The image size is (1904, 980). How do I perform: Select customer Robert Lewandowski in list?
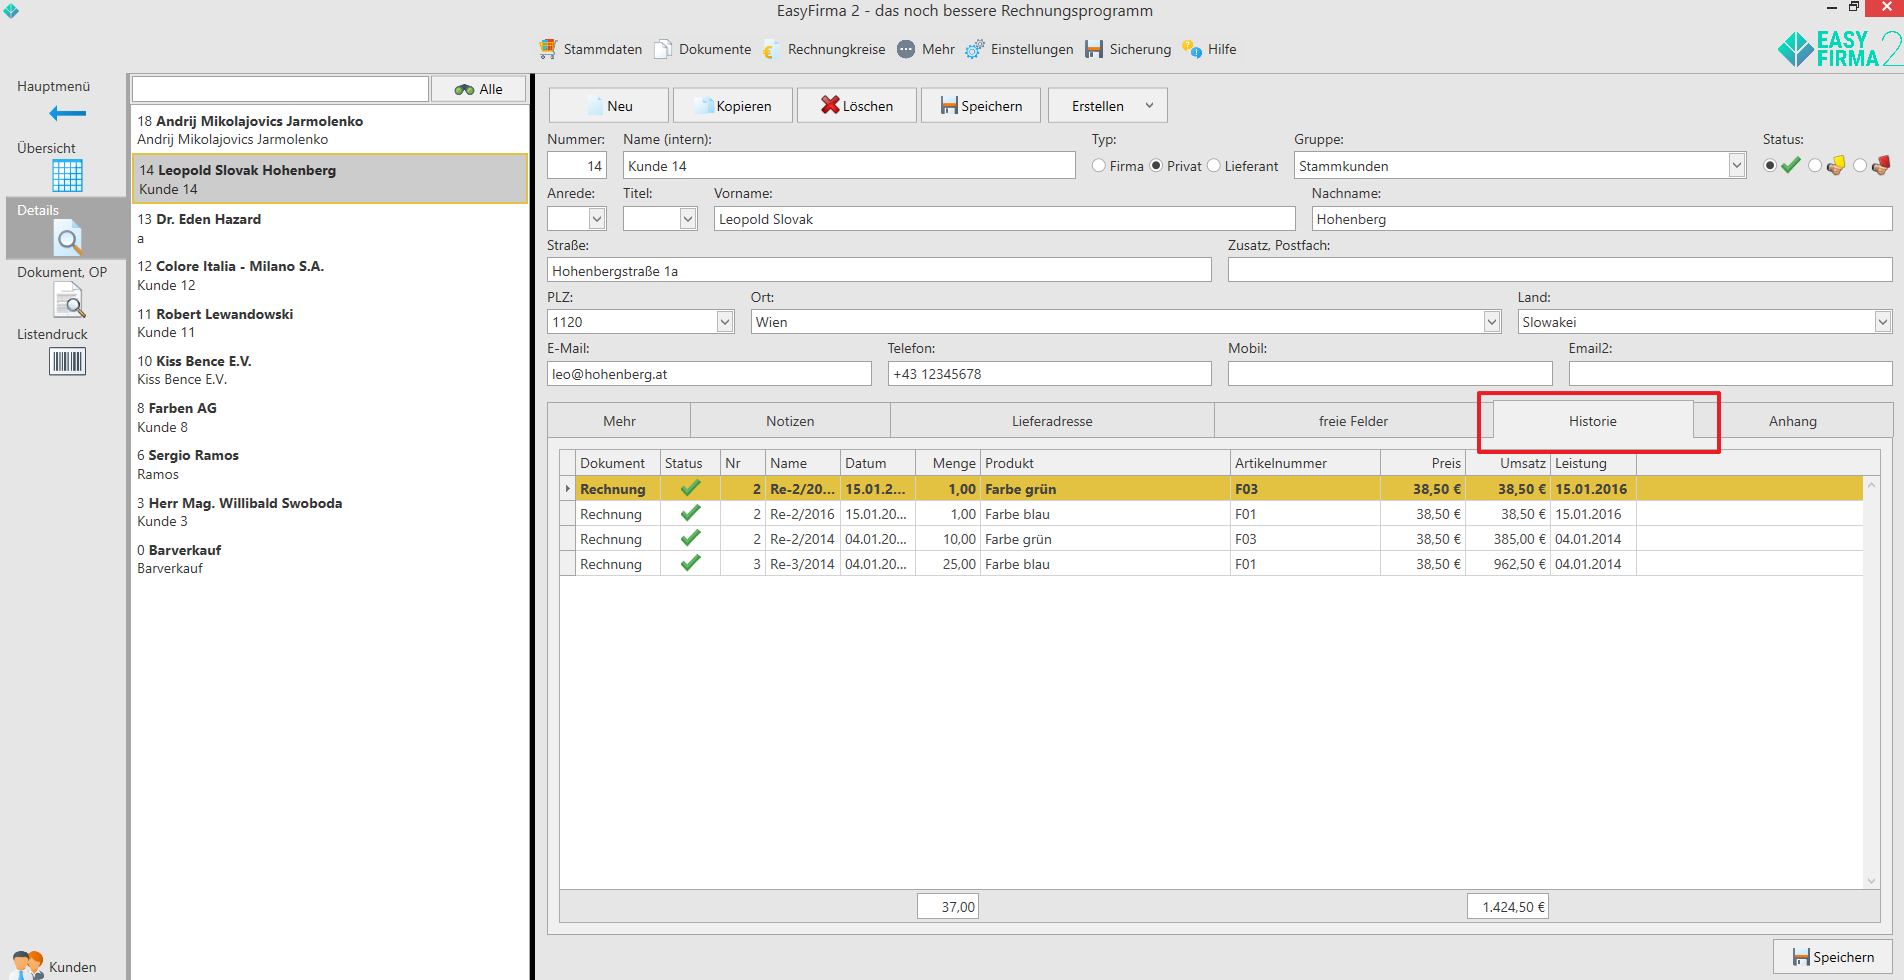coord(224,314)
